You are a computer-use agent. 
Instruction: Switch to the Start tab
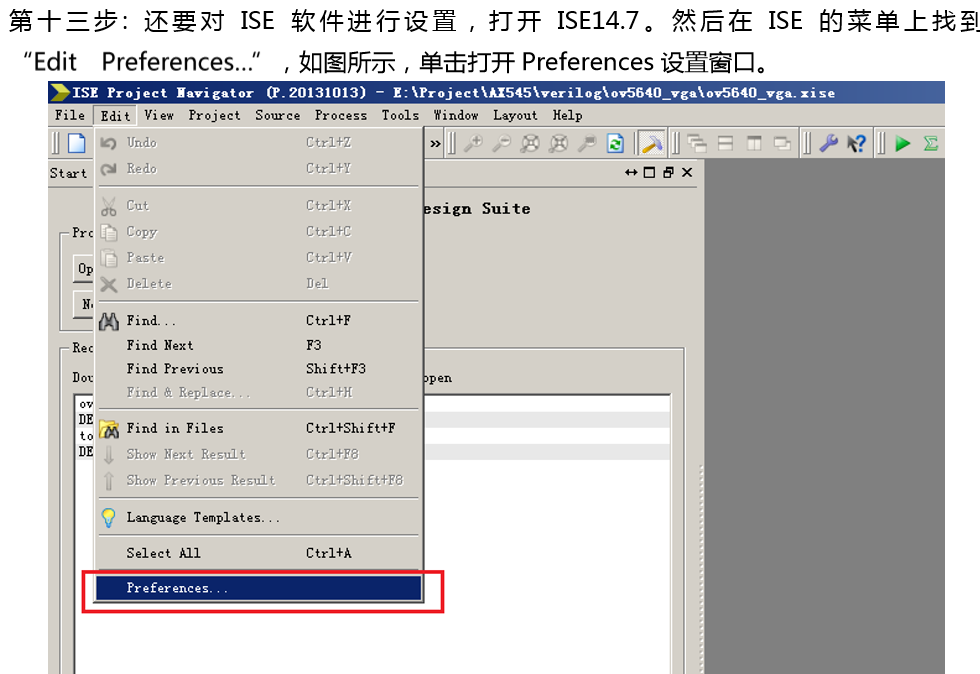point(69,173)
